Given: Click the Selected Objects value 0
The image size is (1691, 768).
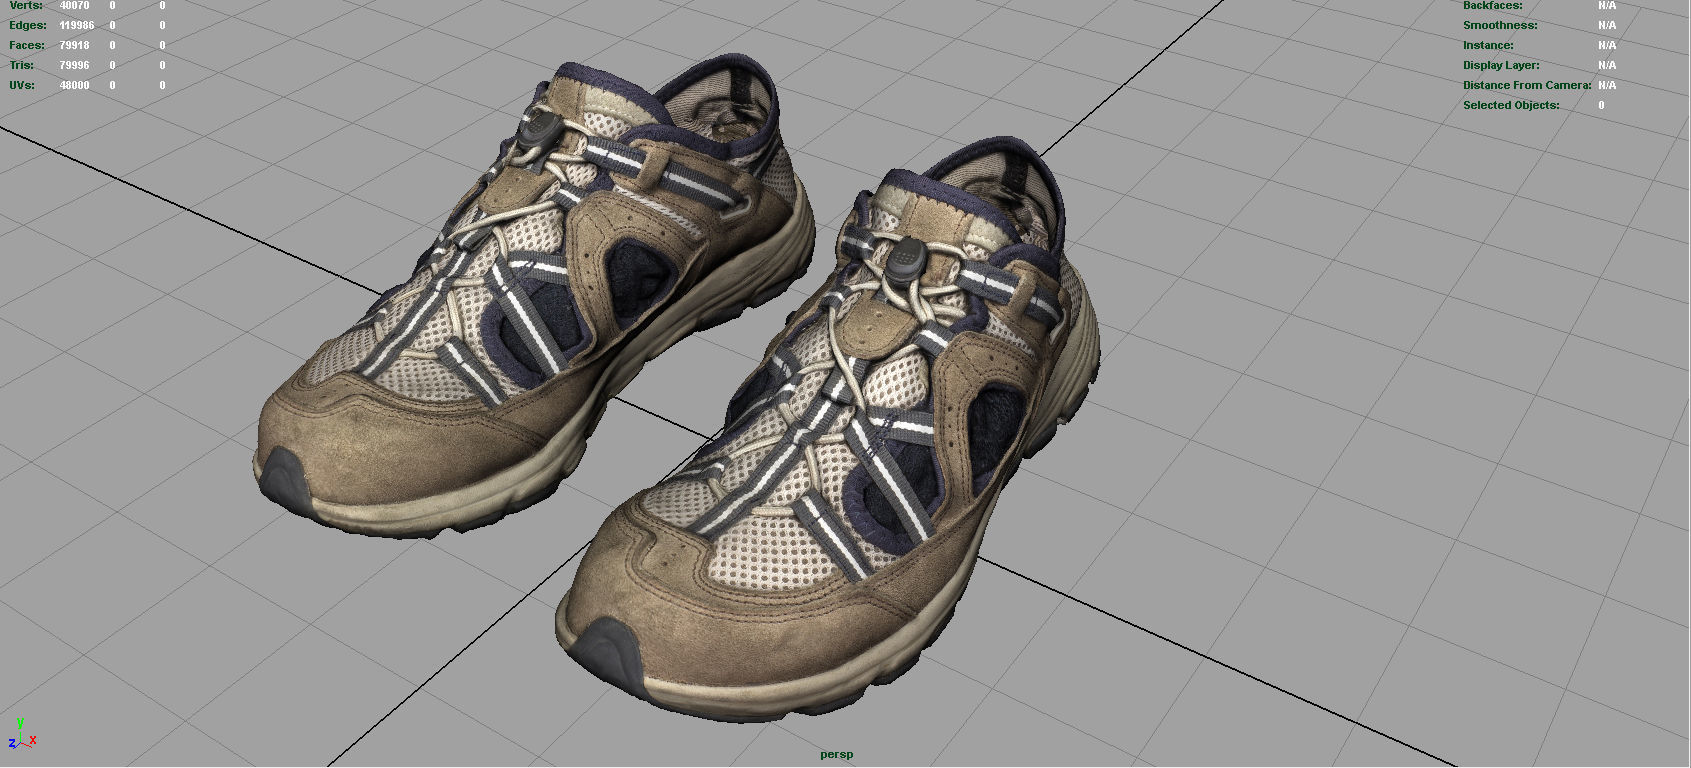Looking at the screenshot, I should [1601, 105].
